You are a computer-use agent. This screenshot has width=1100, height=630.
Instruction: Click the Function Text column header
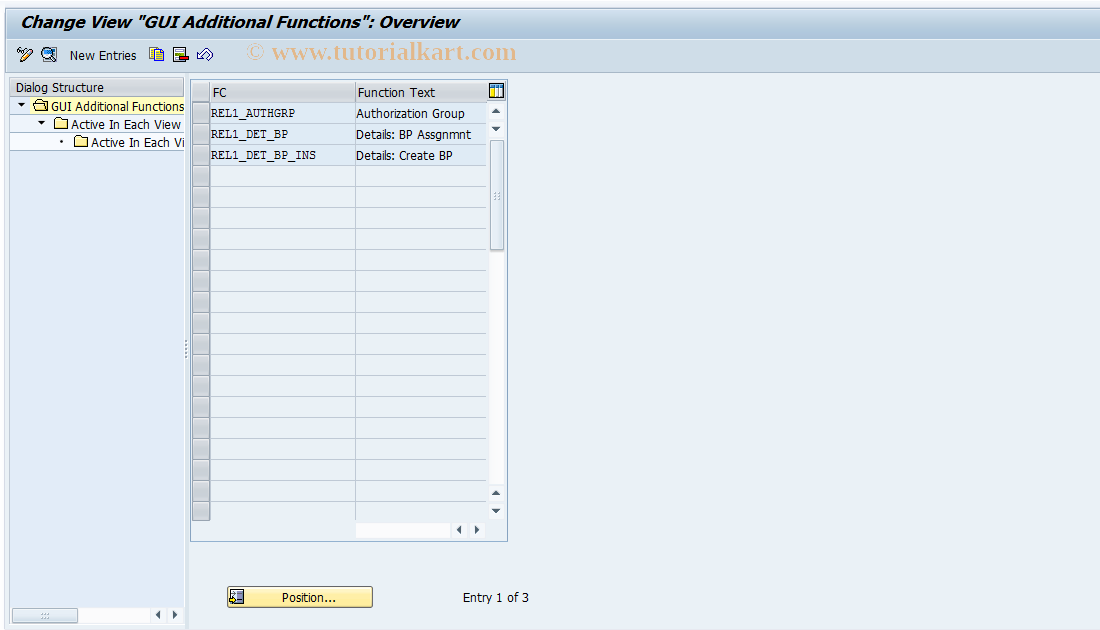(x=421, y=92)
